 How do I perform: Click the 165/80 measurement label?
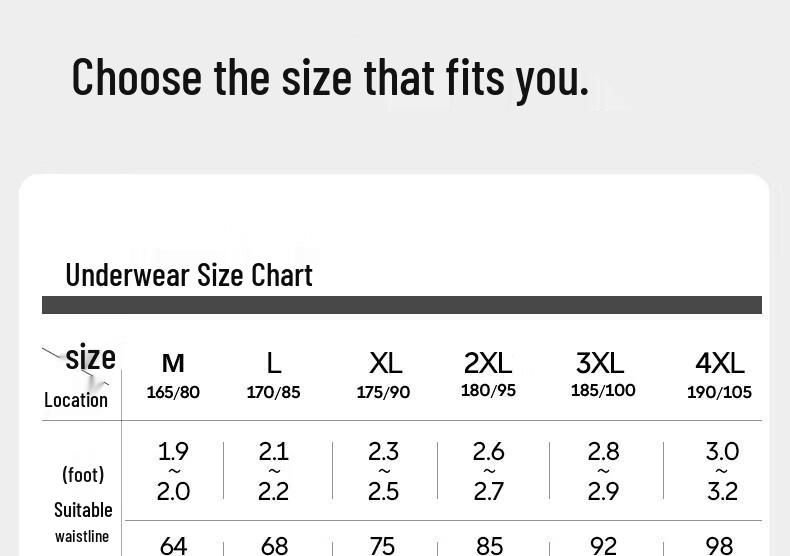pyautogui.click(x=173, y=392)
